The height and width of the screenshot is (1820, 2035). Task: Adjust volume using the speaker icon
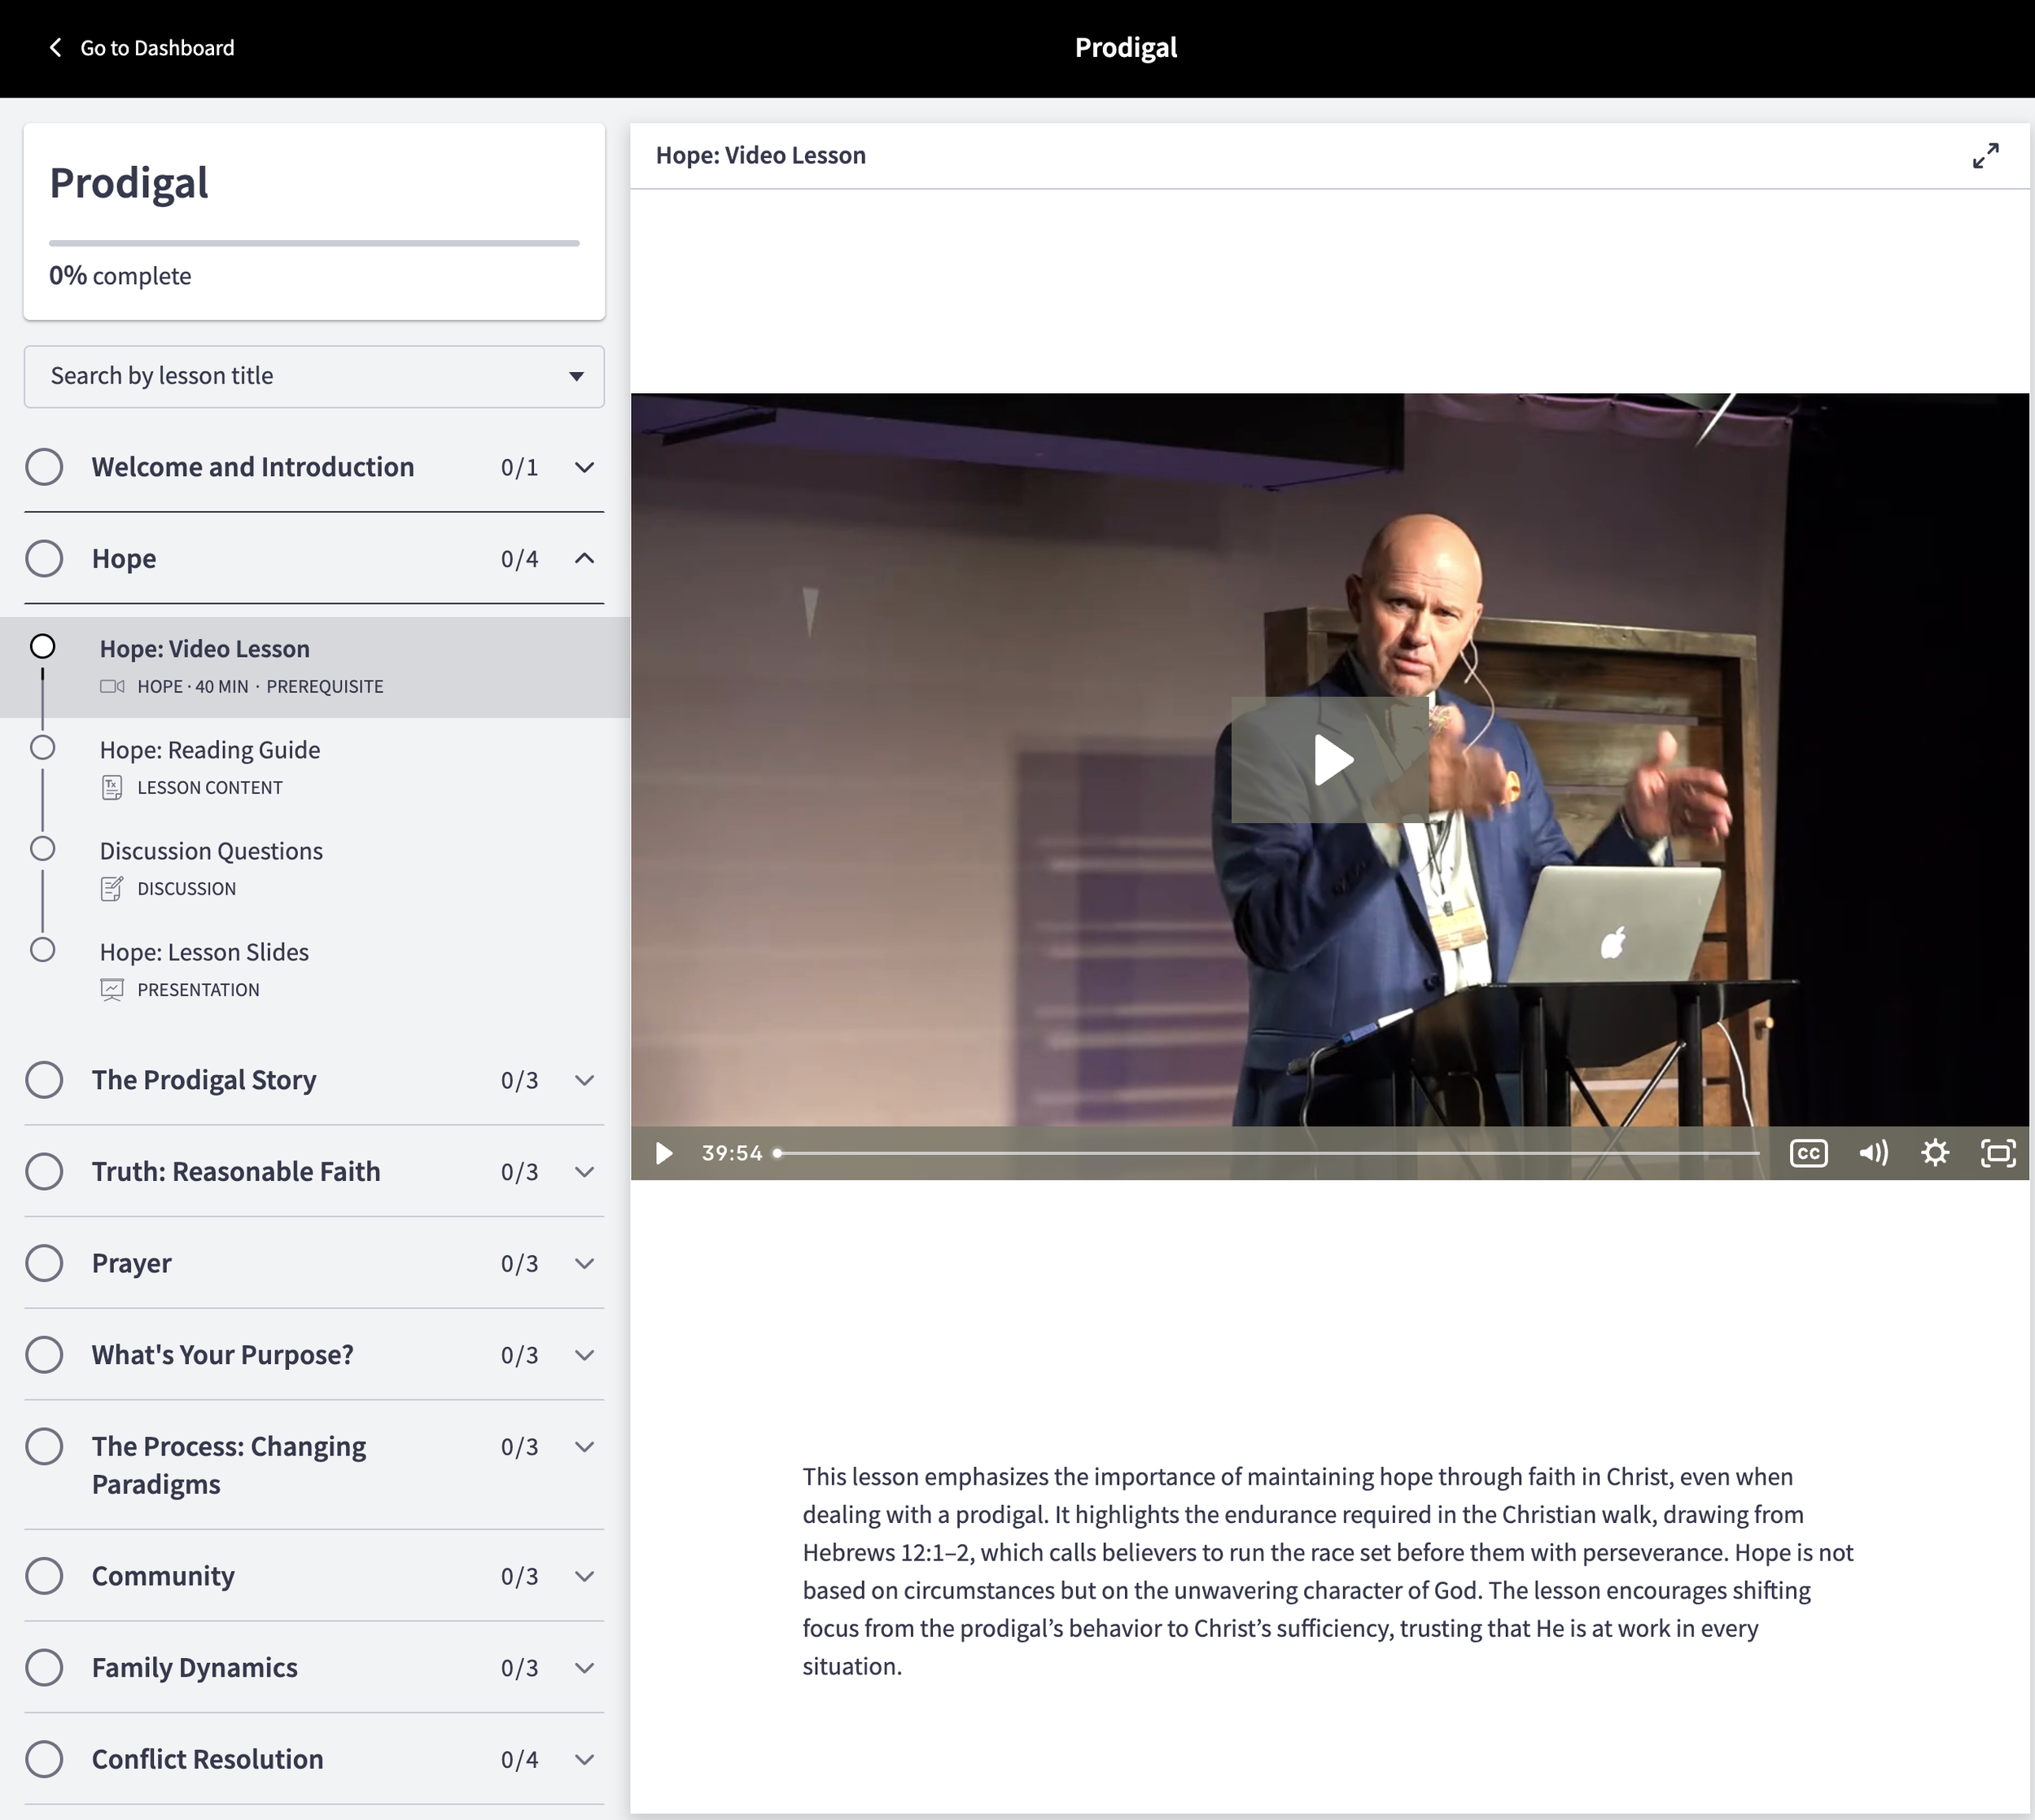(1872, 1152)
